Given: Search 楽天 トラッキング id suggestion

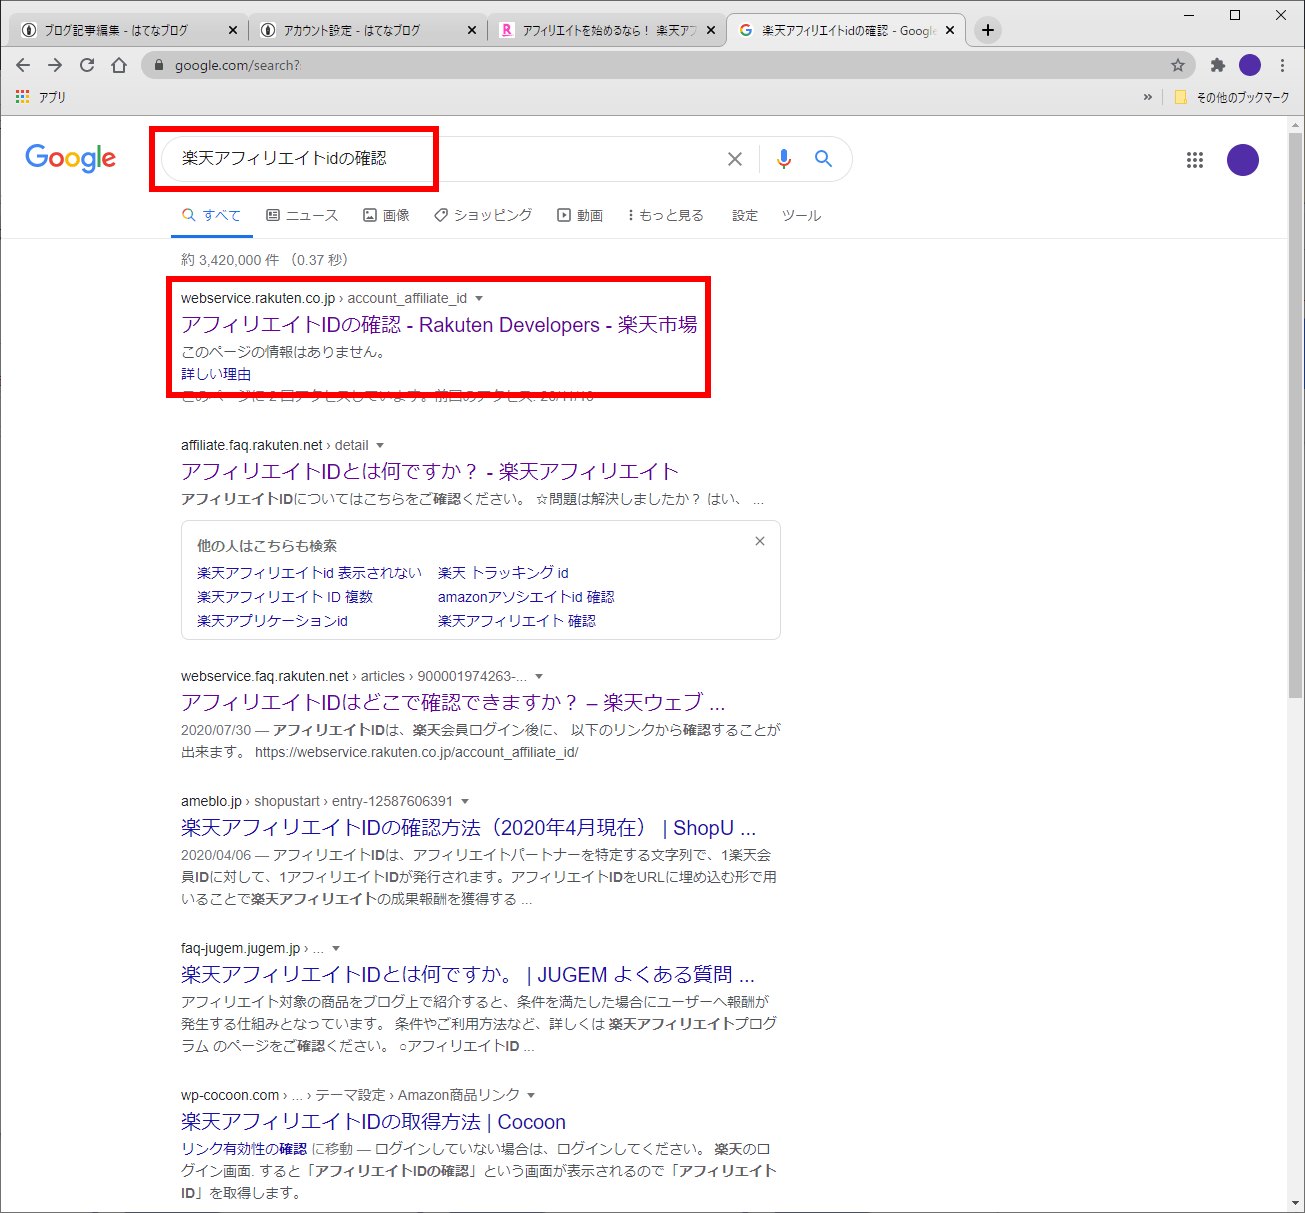Looking at the screenshot, I should click(x=503, y=573).
